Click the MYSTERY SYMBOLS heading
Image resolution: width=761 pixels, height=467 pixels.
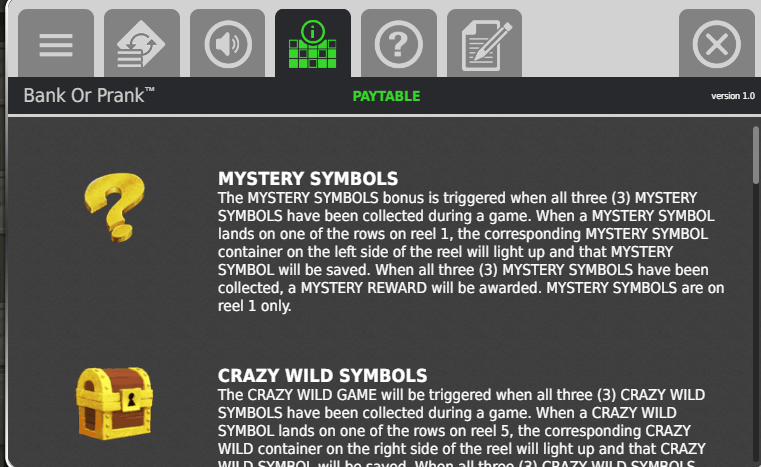click(308, 179)
